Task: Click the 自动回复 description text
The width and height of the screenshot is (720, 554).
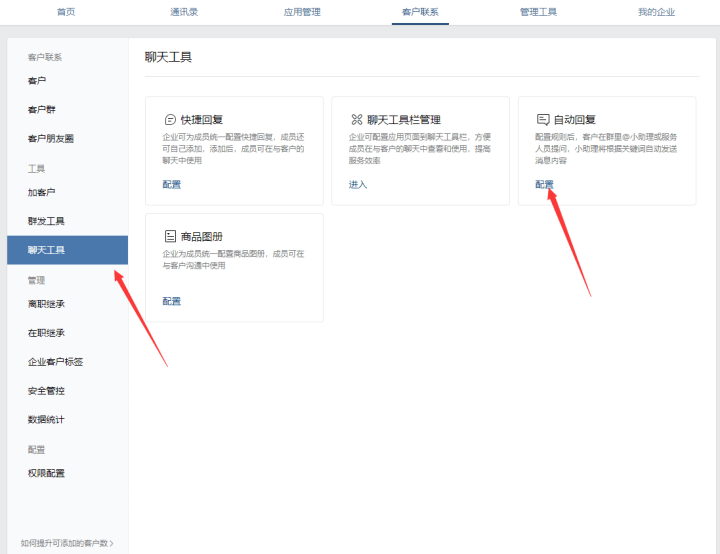Action: pyautogui.click(x=606, y=149)
